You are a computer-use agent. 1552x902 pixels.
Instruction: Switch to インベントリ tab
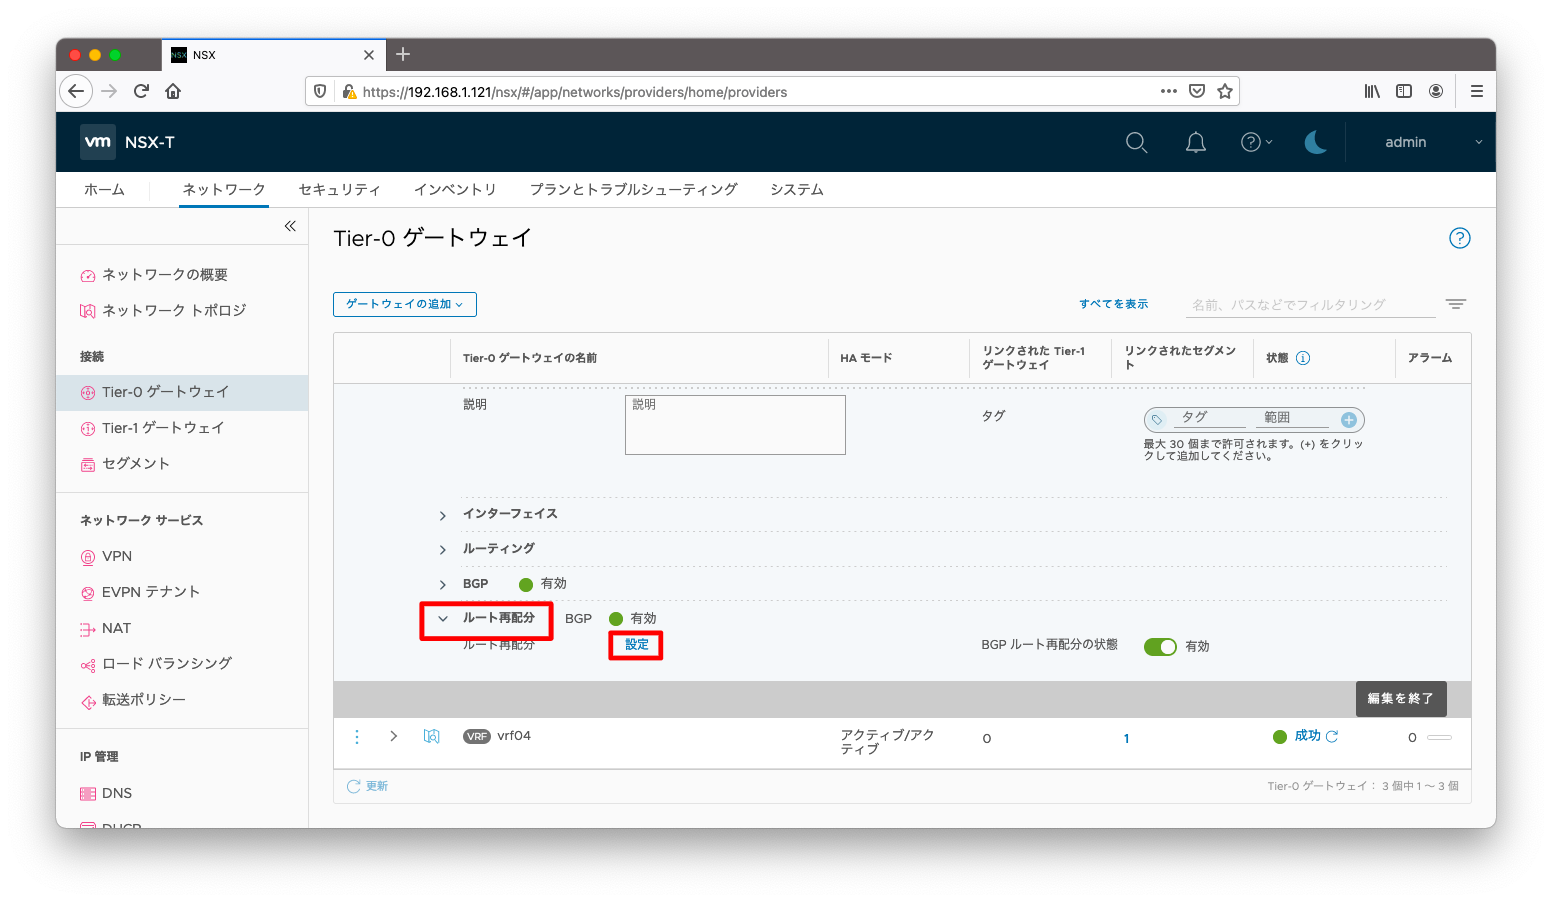tap(455, 190)
